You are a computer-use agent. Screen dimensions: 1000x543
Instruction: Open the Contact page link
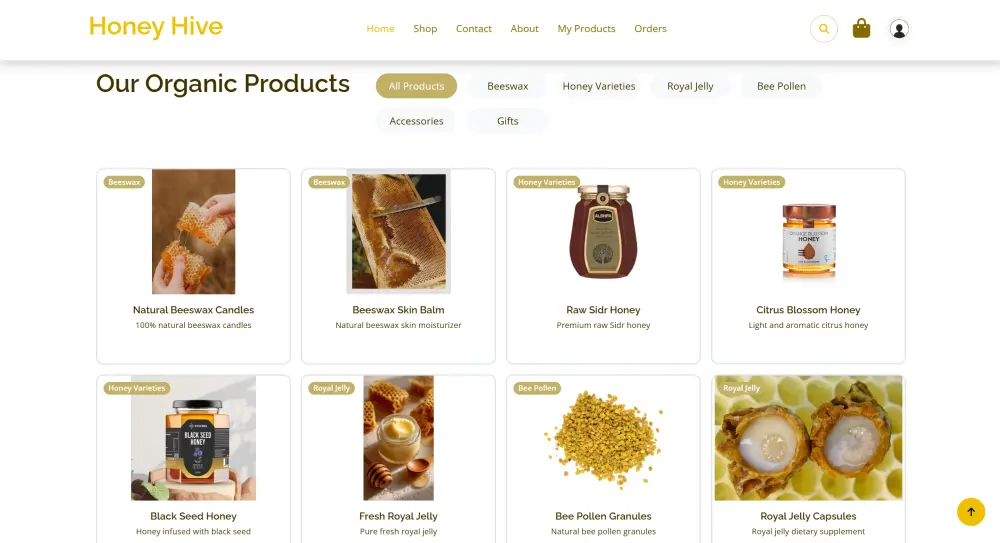click(x=473, y=29)
